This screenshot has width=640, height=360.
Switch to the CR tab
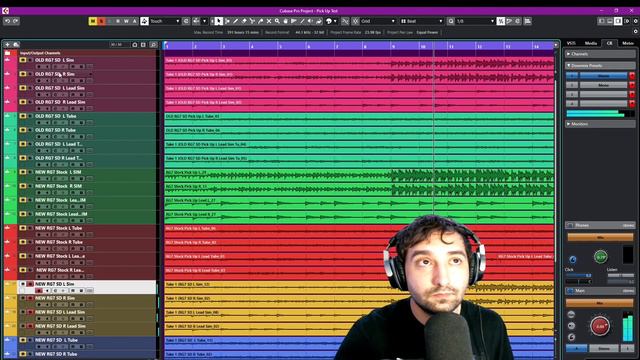click(609, 43)
